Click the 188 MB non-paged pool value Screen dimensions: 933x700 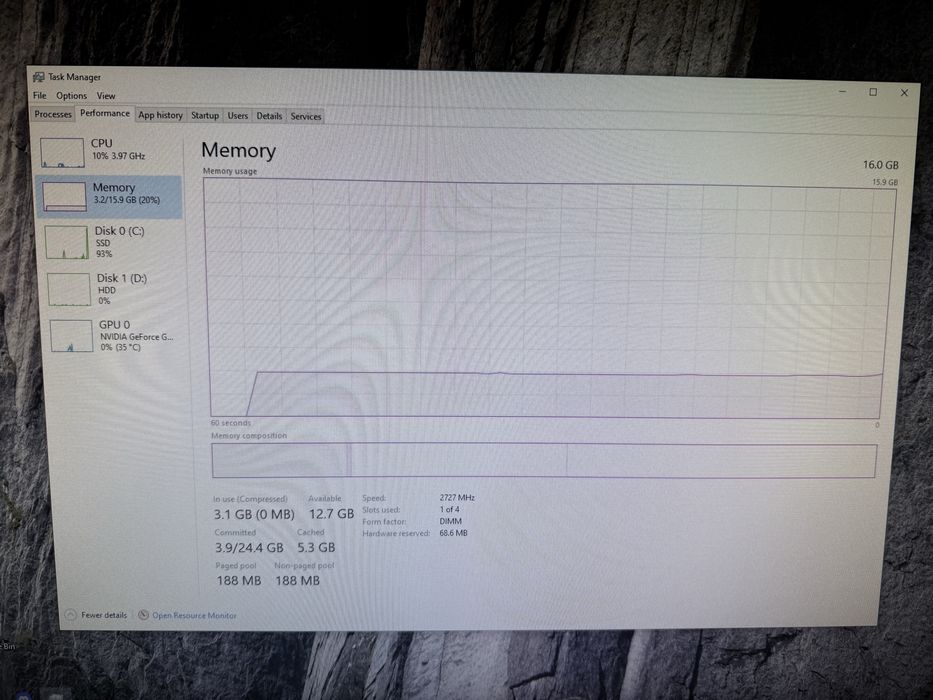pos(298,580)
